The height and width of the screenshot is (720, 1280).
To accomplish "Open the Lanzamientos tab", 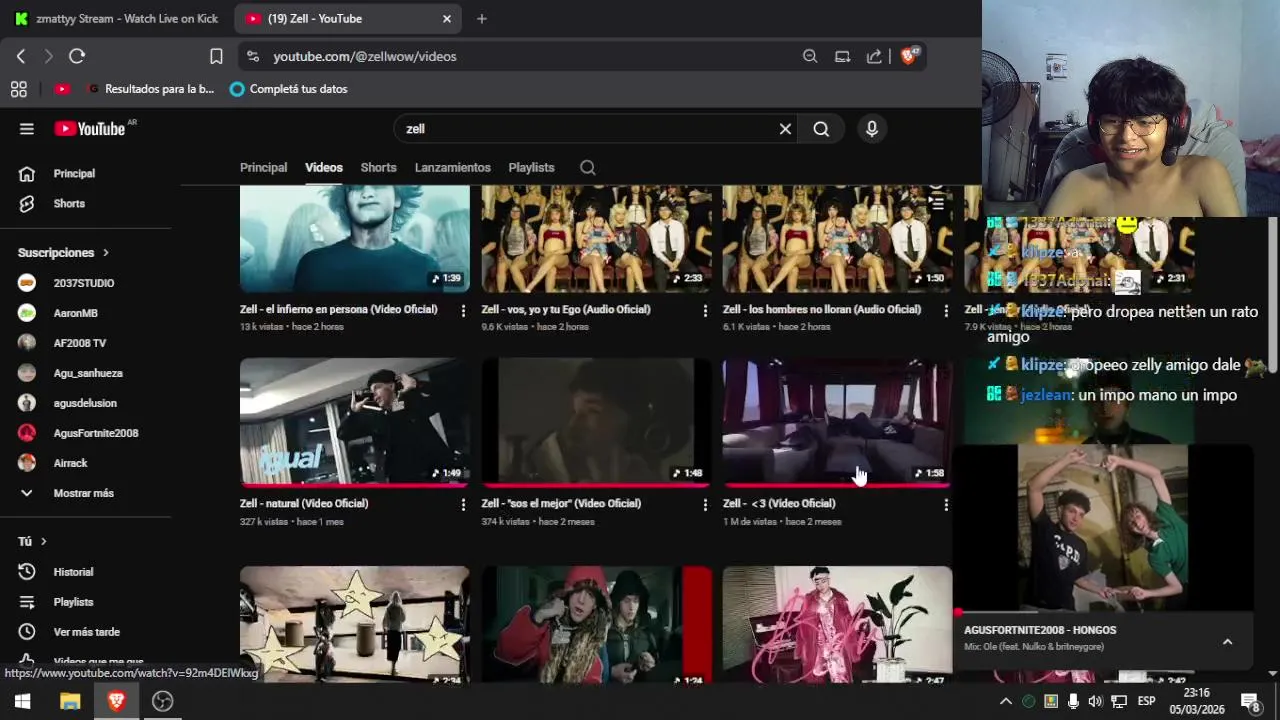I will (452, 167).
